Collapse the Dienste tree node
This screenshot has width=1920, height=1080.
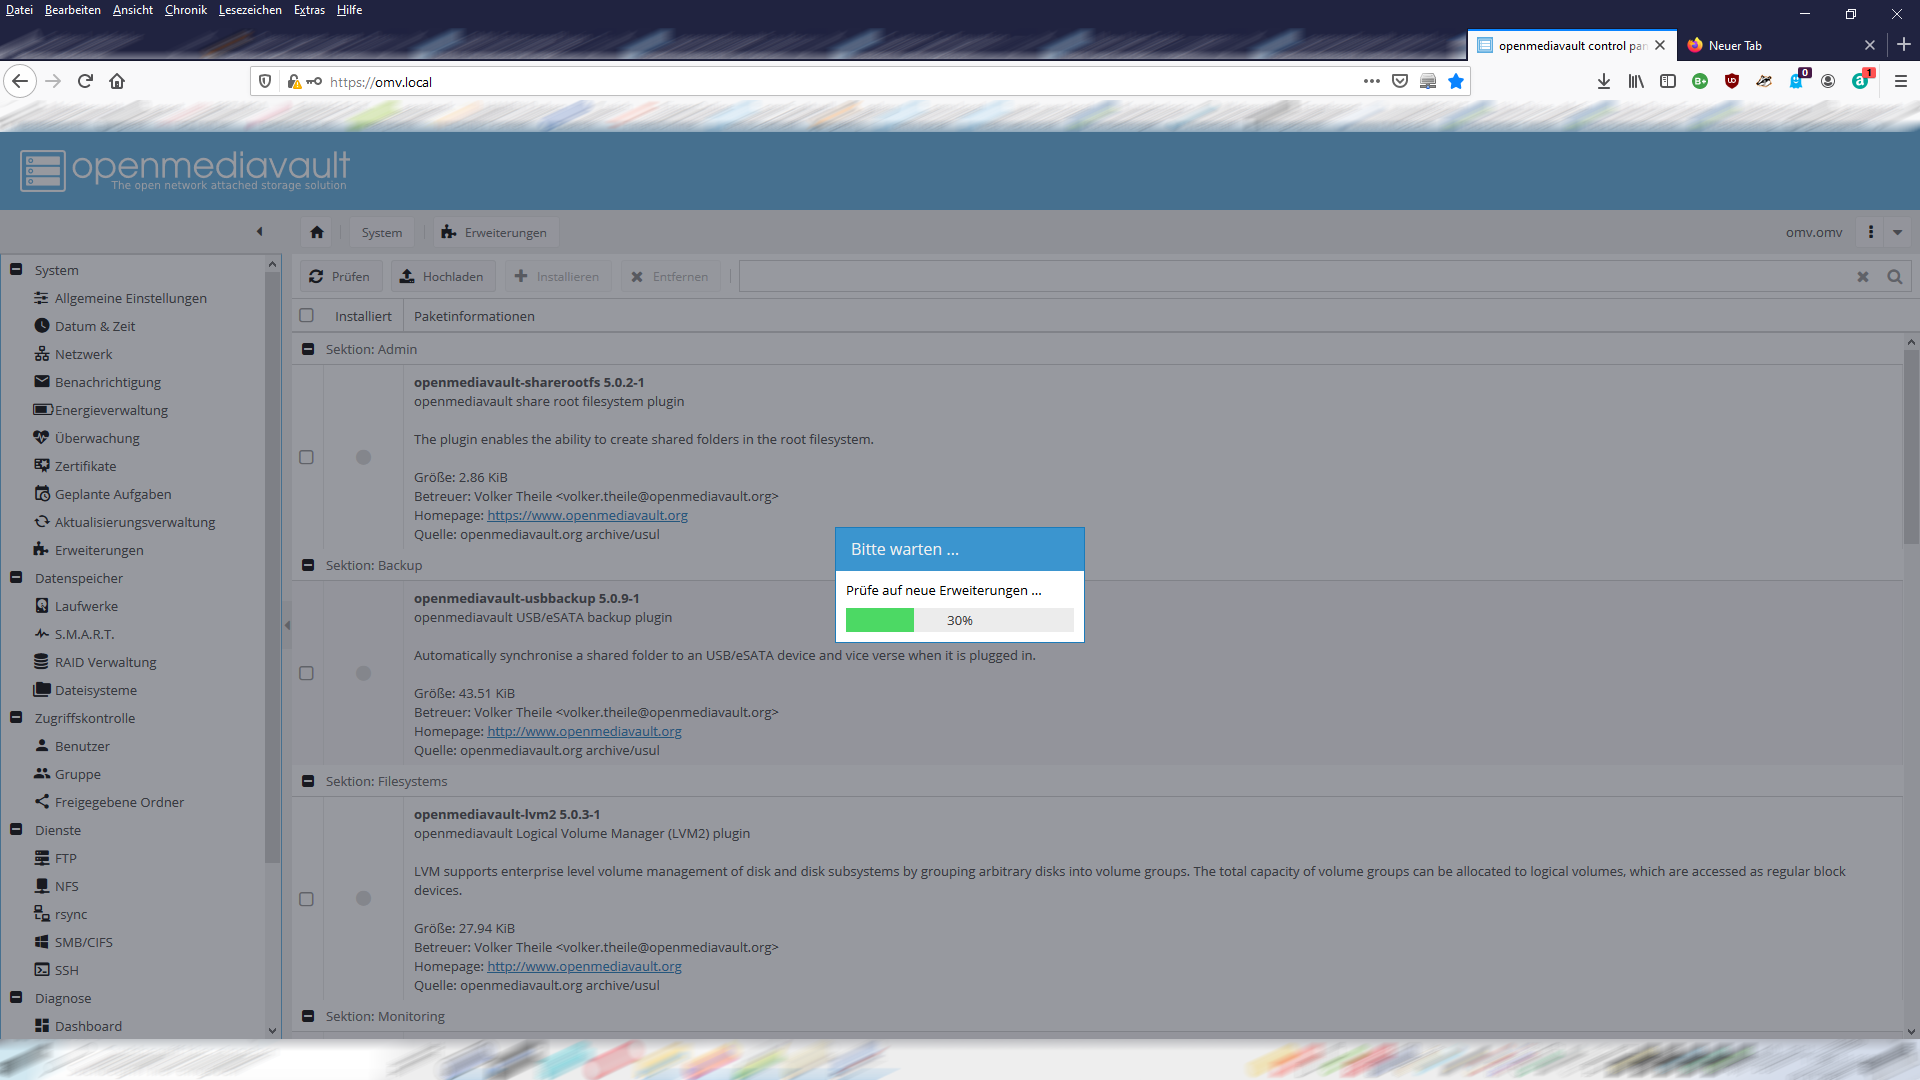click(16, 830)
